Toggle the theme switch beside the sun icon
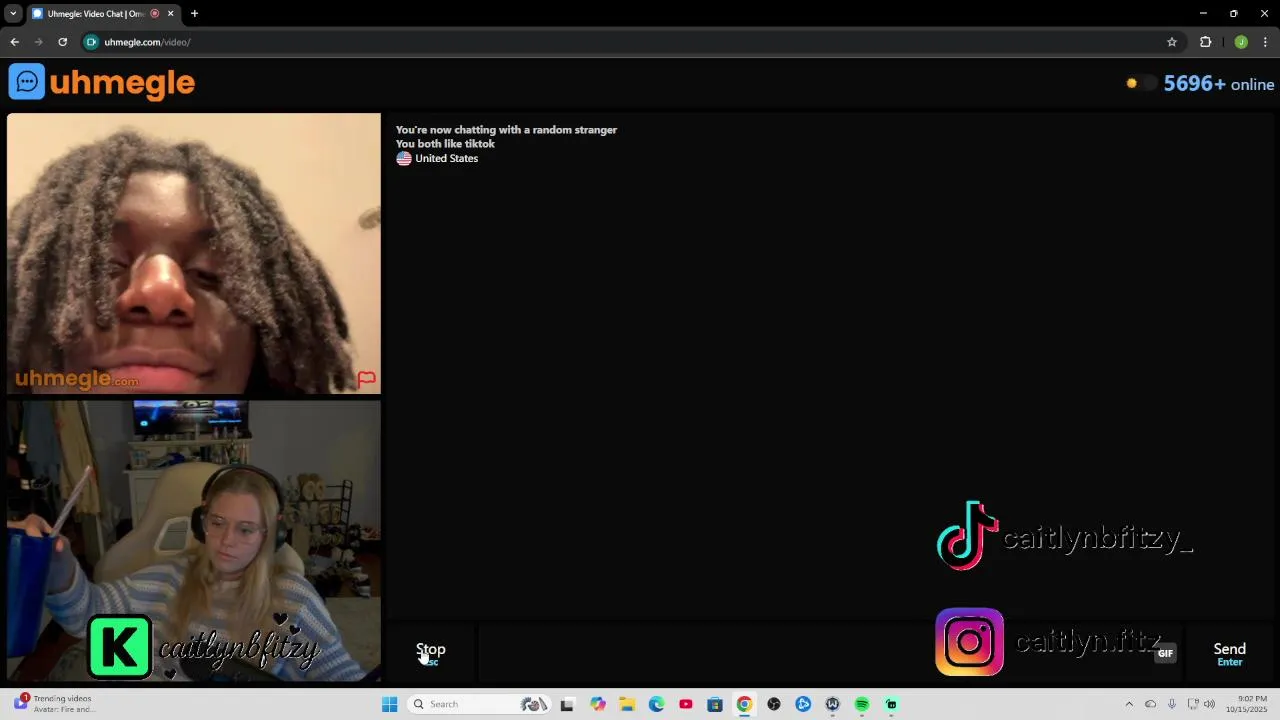 tap(1141, 84)
